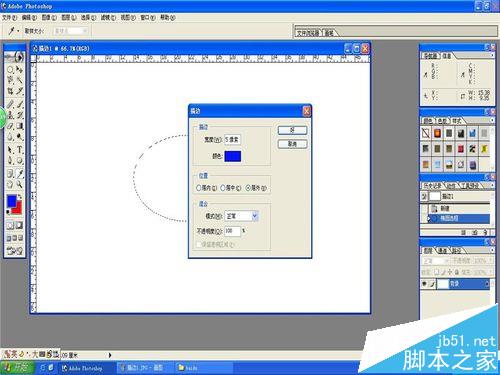Swap foreground and background colors

click(x=20, y=197)
